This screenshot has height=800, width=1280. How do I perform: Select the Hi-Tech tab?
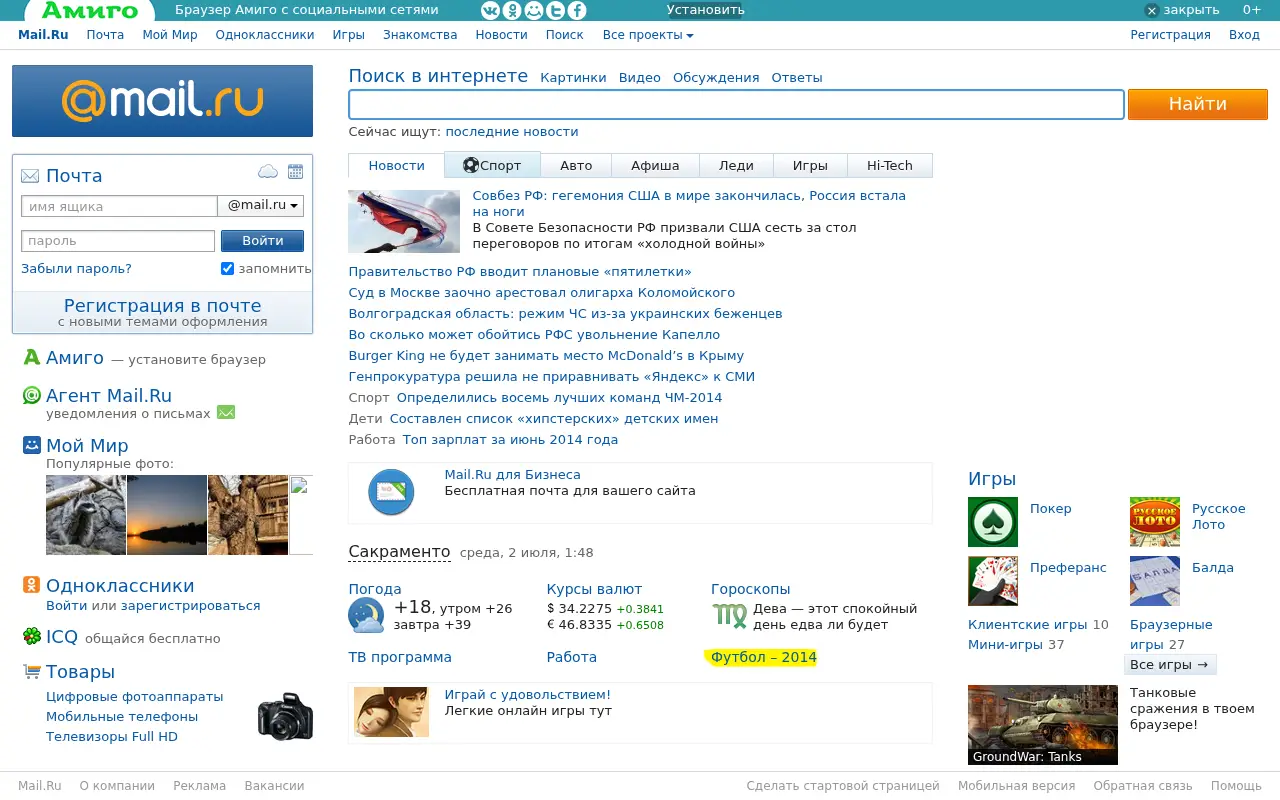coord(890,165)
